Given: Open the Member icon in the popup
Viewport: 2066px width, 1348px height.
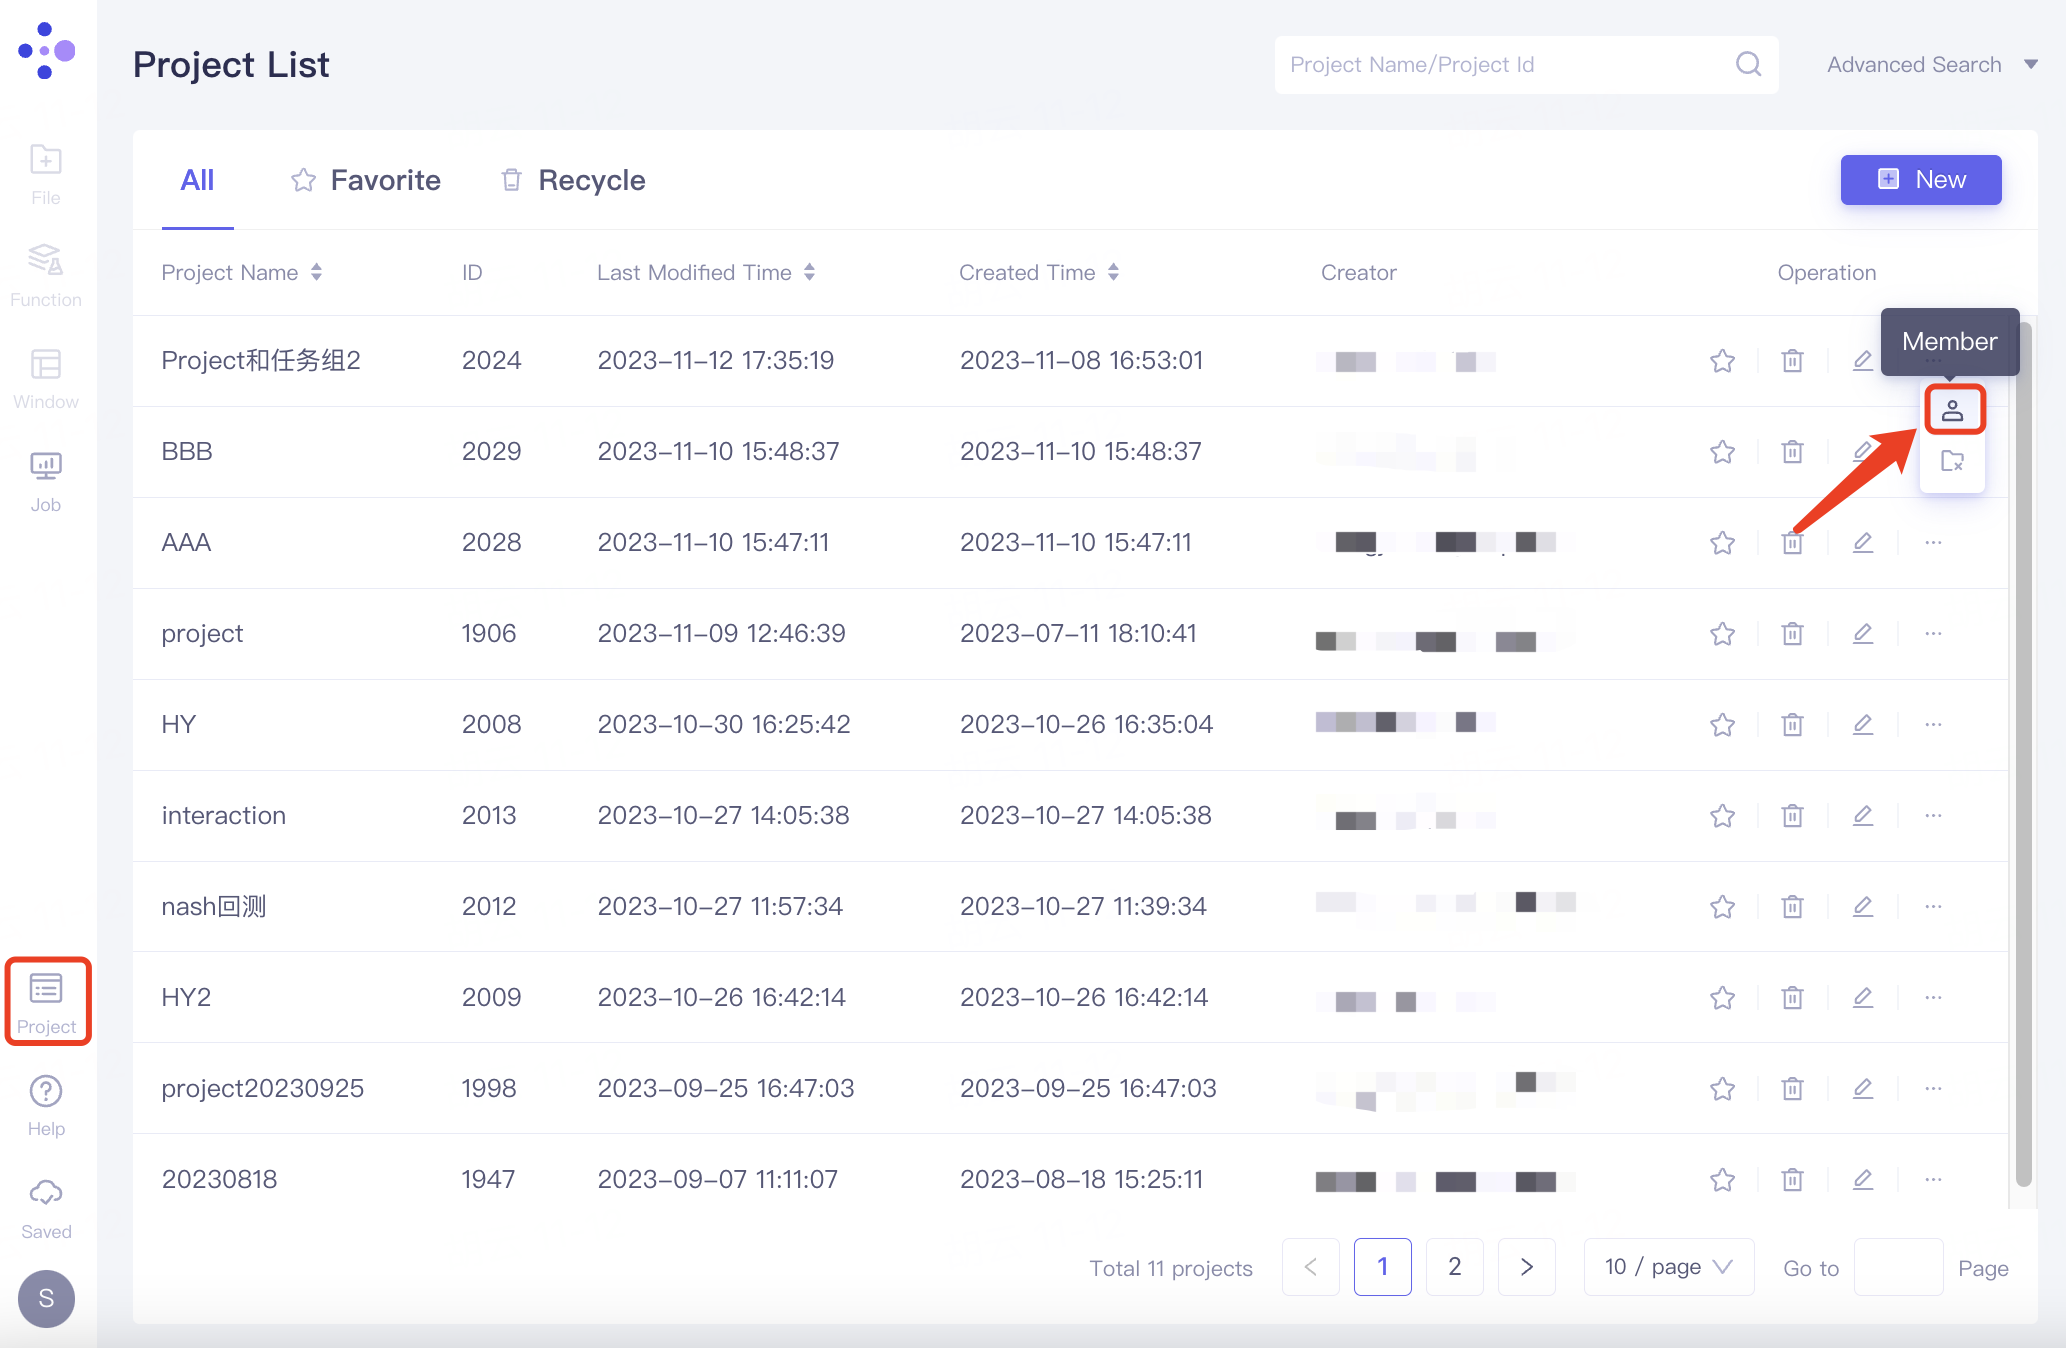Looking at the screenshot, I should coord(1952,410).
